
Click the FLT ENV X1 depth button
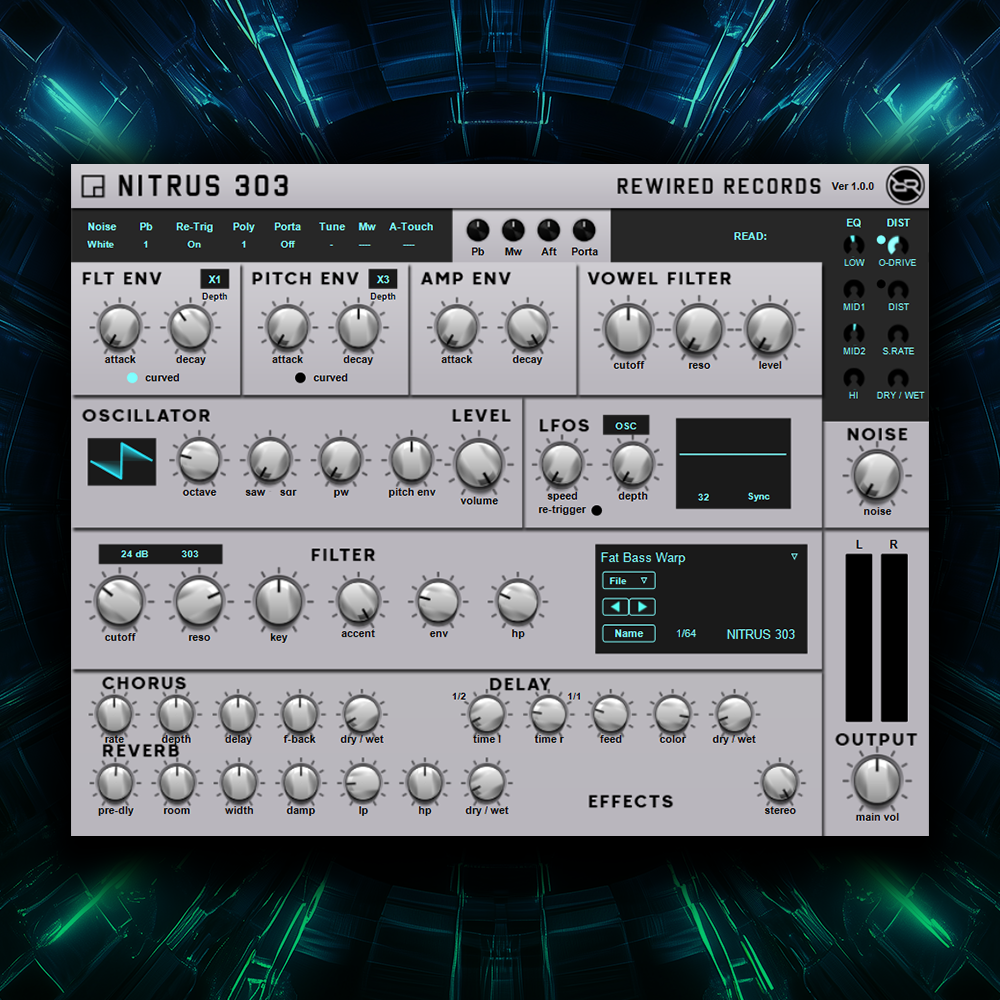coord(214,280)
